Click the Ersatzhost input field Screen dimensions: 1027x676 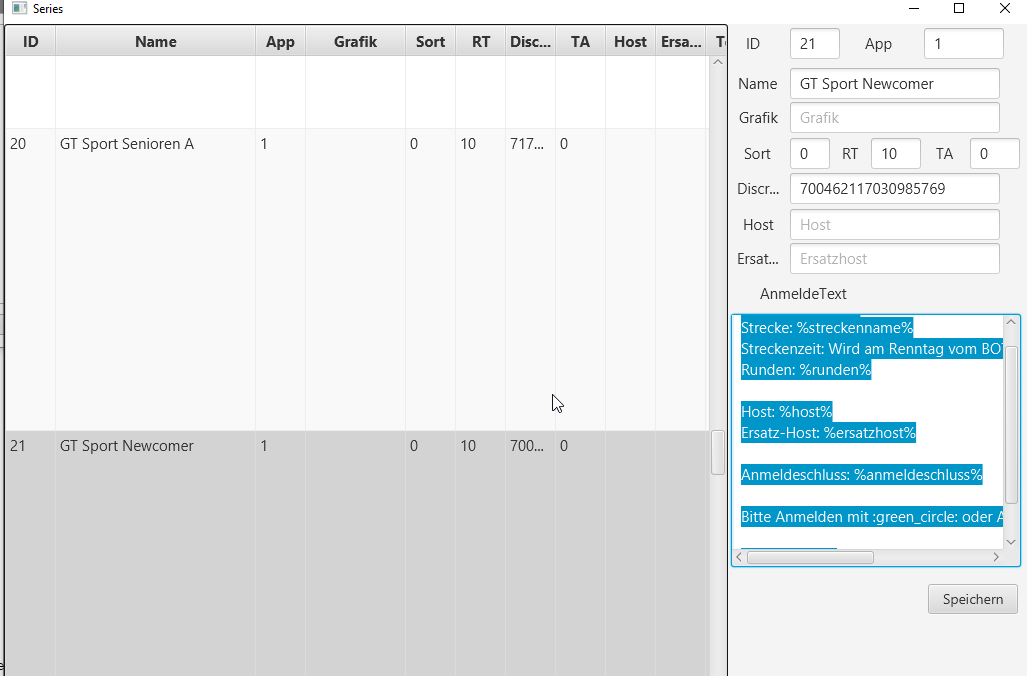(x=894, y=259)
